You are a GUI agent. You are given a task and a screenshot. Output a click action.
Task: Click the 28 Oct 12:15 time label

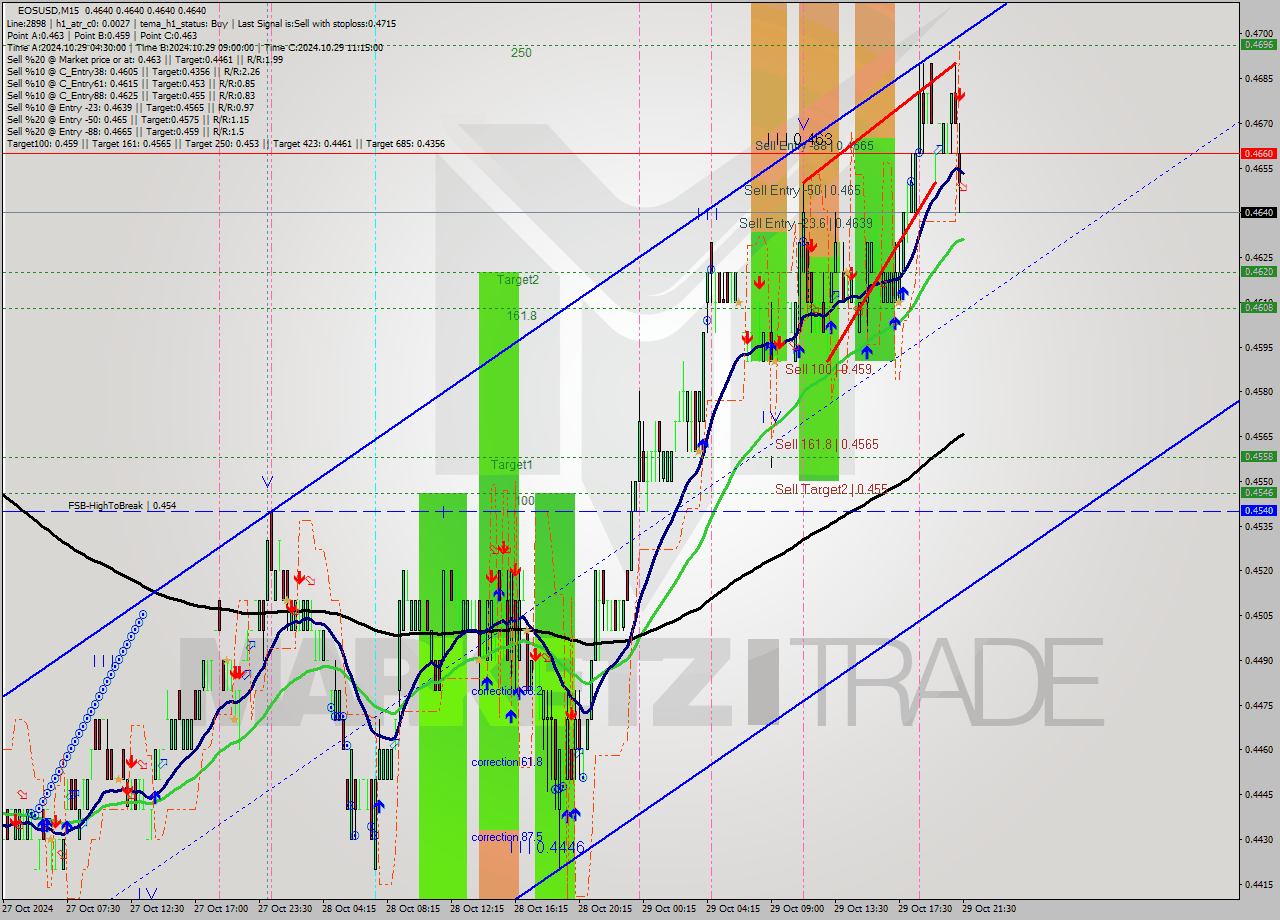point(476,909)
